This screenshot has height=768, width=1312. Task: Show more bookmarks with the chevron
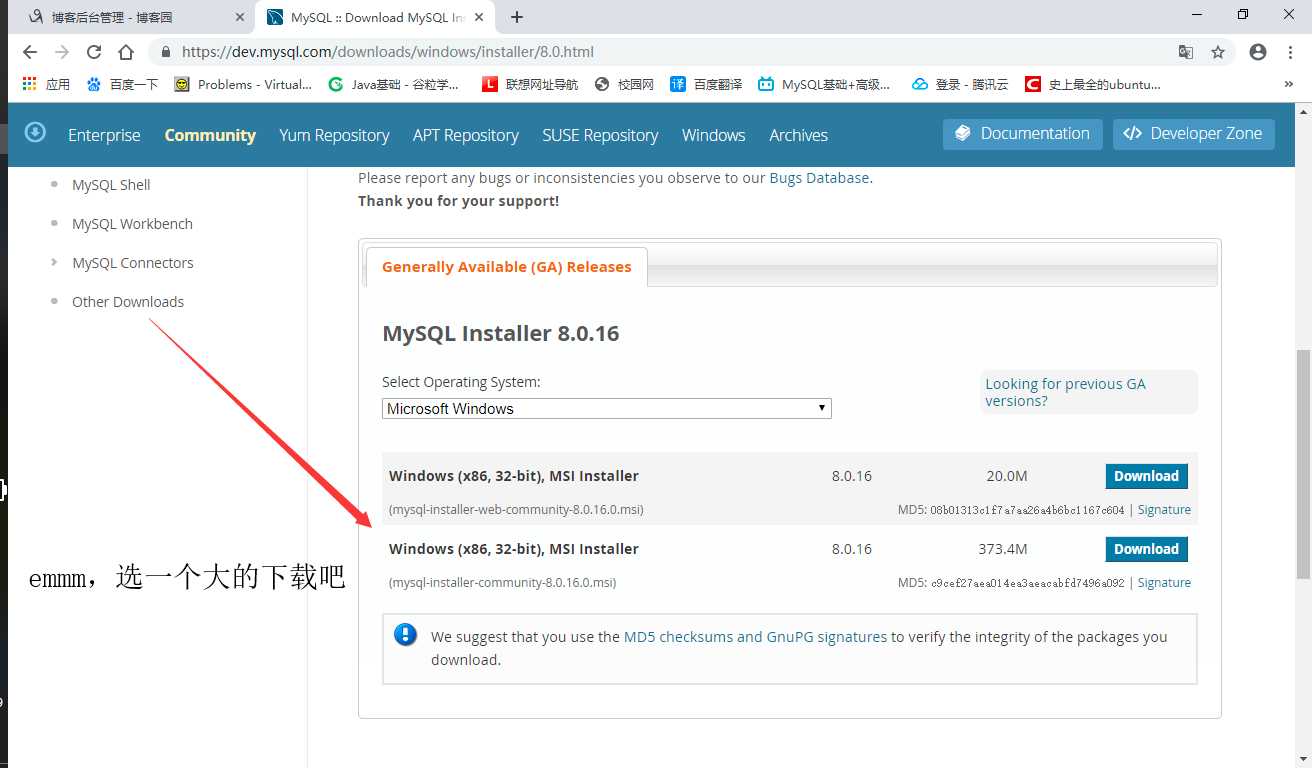pyautogui.click(x=1289, y=85)
